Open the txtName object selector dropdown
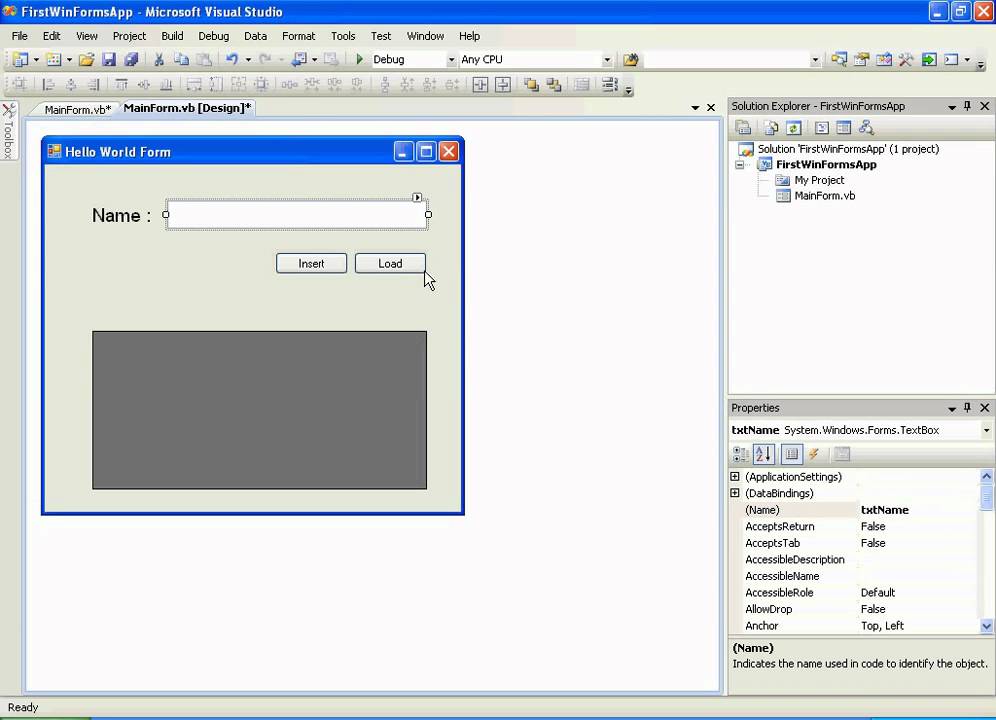996x720 pixels. coord(986,430)
